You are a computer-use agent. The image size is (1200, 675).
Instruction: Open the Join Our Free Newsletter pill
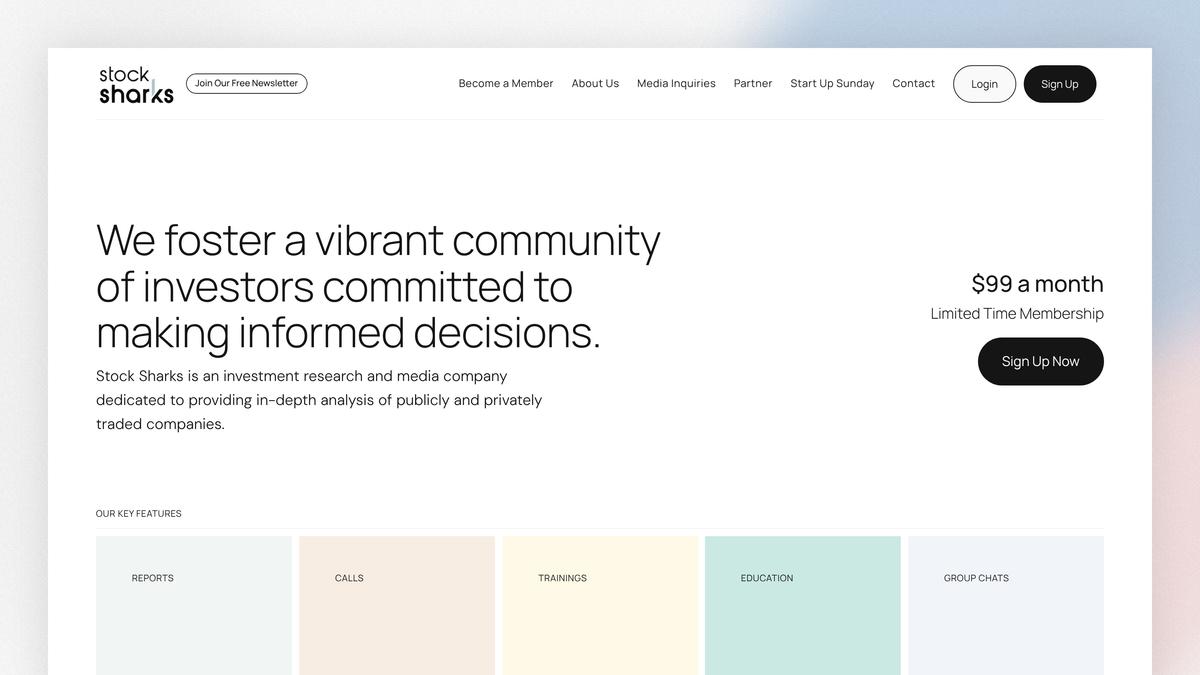coord(246,84)
